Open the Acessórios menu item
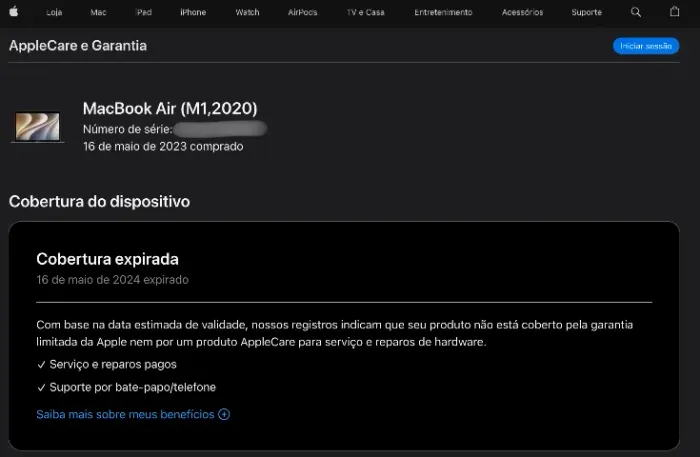The image size is (700, 457). click(x=522, y=12)
